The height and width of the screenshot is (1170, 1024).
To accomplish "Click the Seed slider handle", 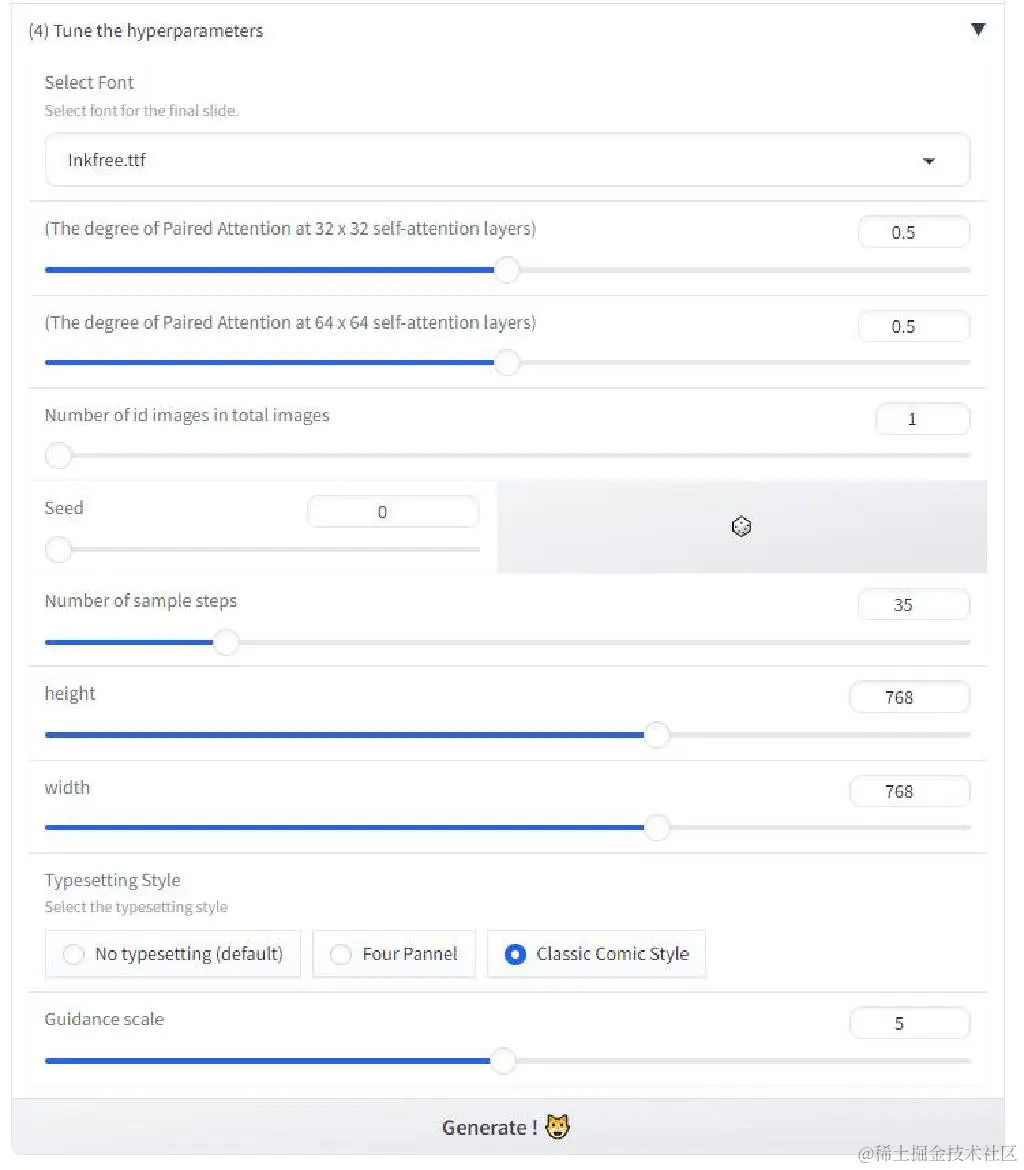I will click(59, 549).
